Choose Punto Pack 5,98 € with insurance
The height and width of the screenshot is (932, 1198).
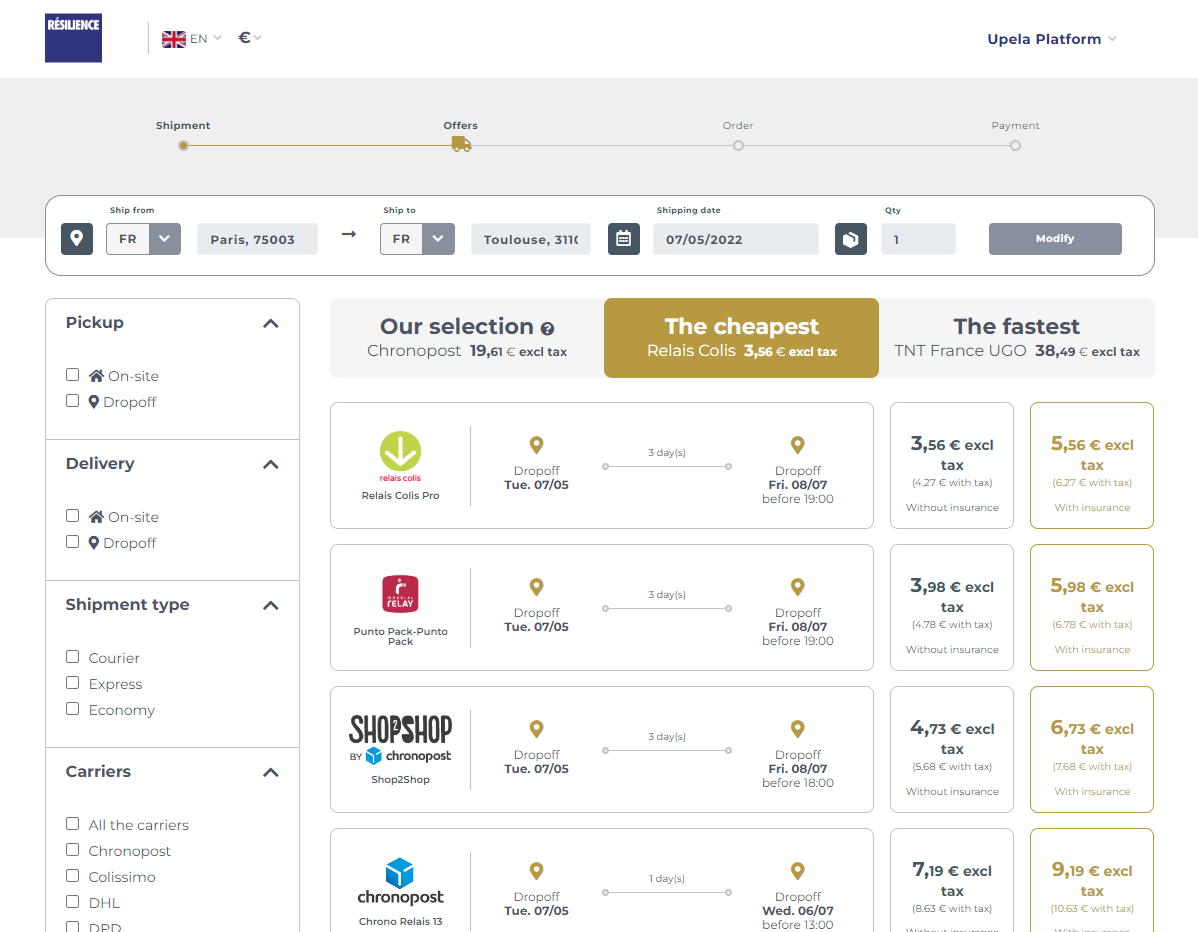(1092, 608)
